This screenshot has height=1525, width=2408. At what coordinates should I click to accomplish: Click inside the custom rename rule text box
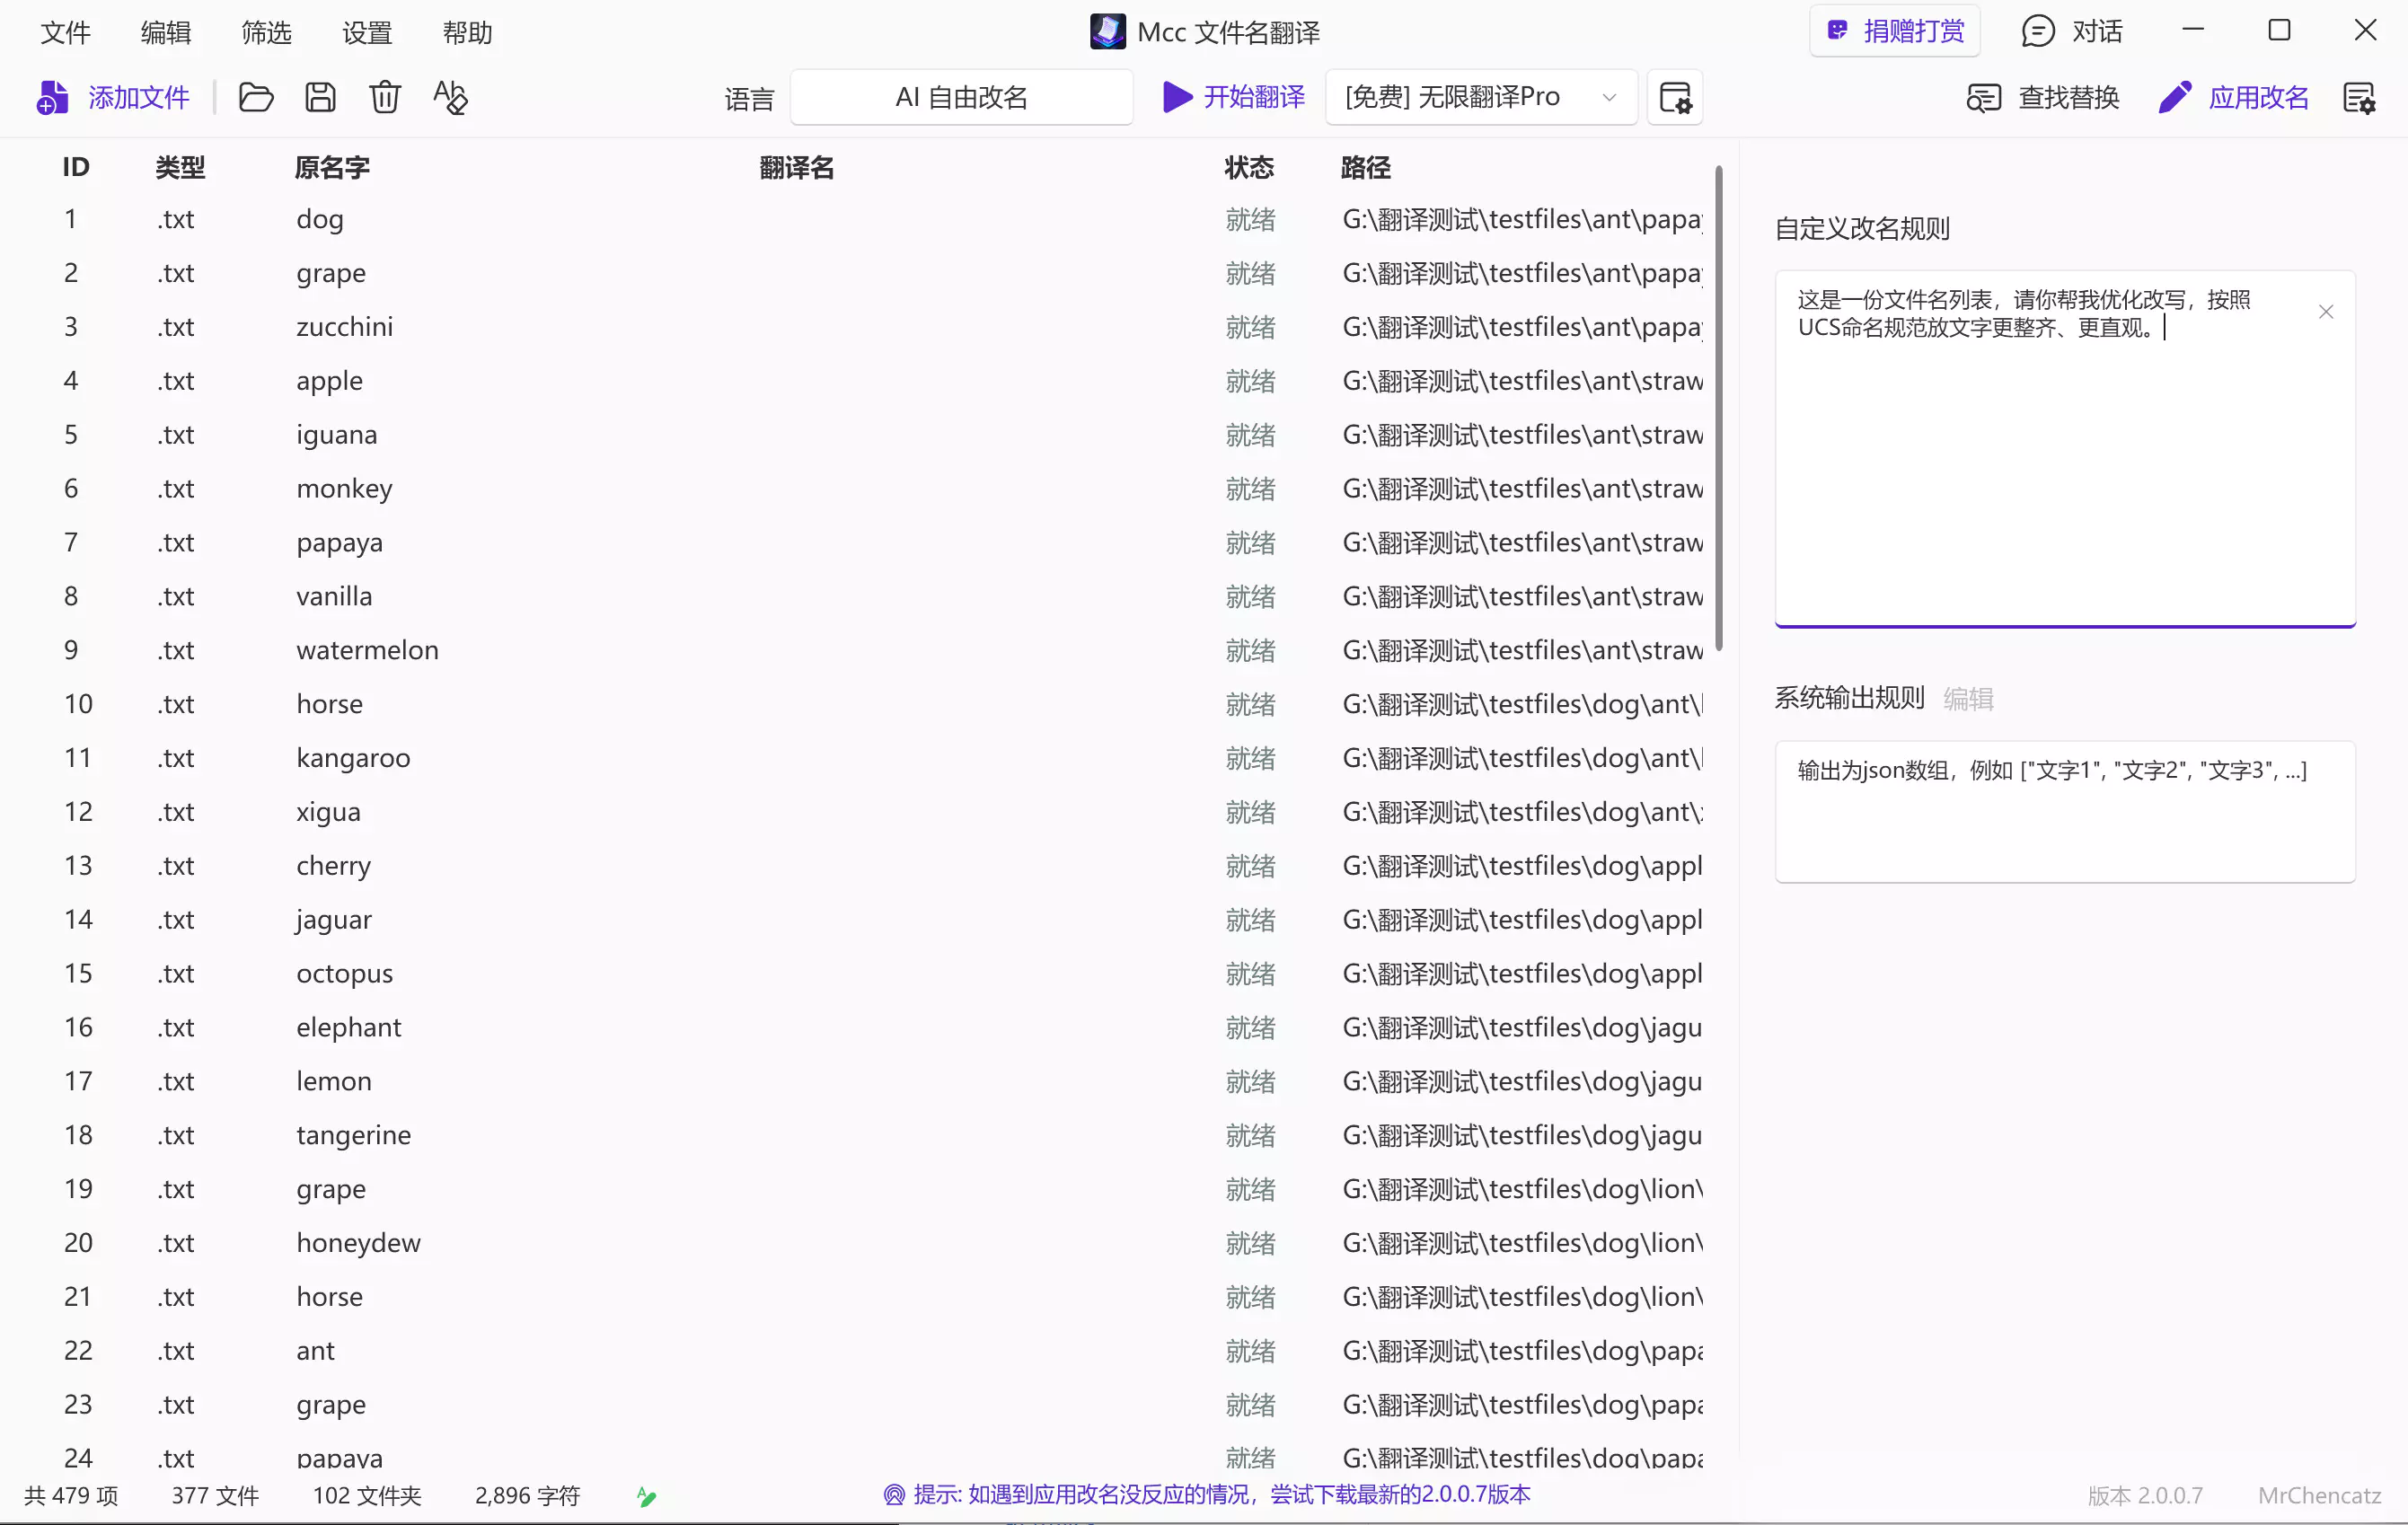(2060, 450)
